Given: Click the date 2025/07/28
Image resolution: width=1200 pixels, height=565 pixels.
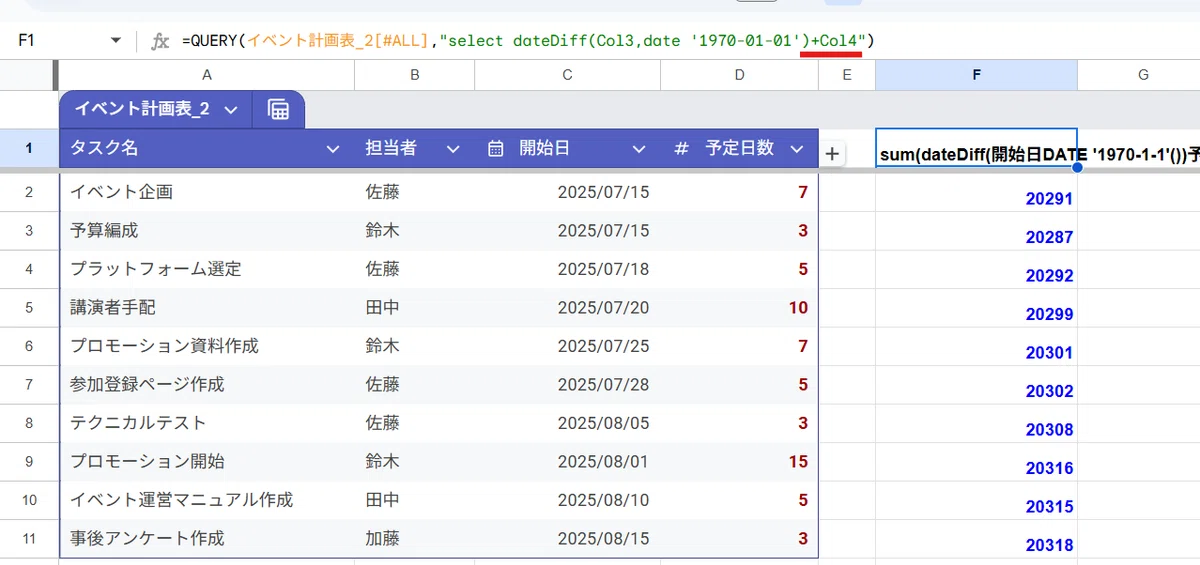Looking at the screenshot, I should pos(603,384).
